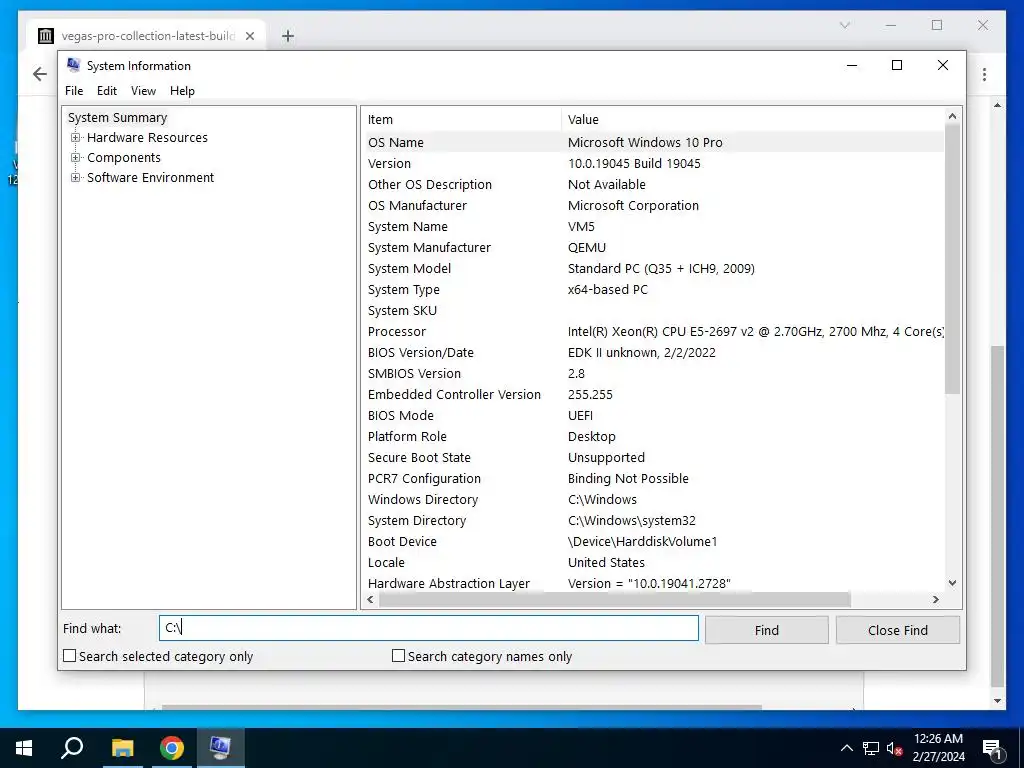Image resolution: width=1024 pixels, height=768 pixels.
Task: Click the Find what input field
Action: point(428,628)
